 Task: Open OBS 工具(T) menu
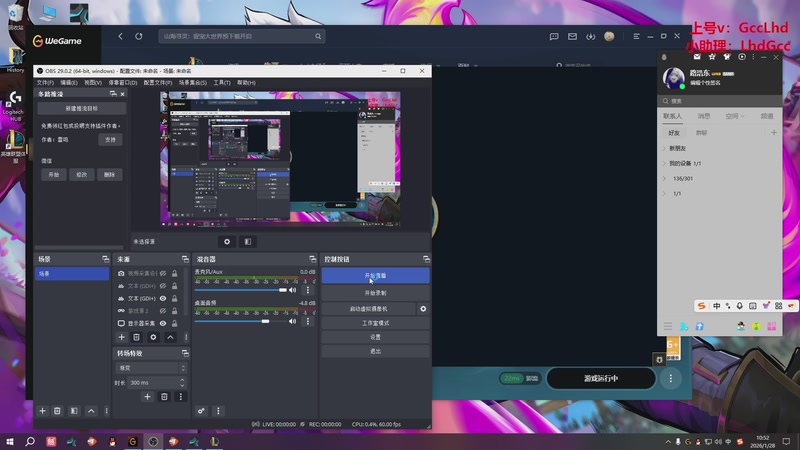(x=222, y=83)
